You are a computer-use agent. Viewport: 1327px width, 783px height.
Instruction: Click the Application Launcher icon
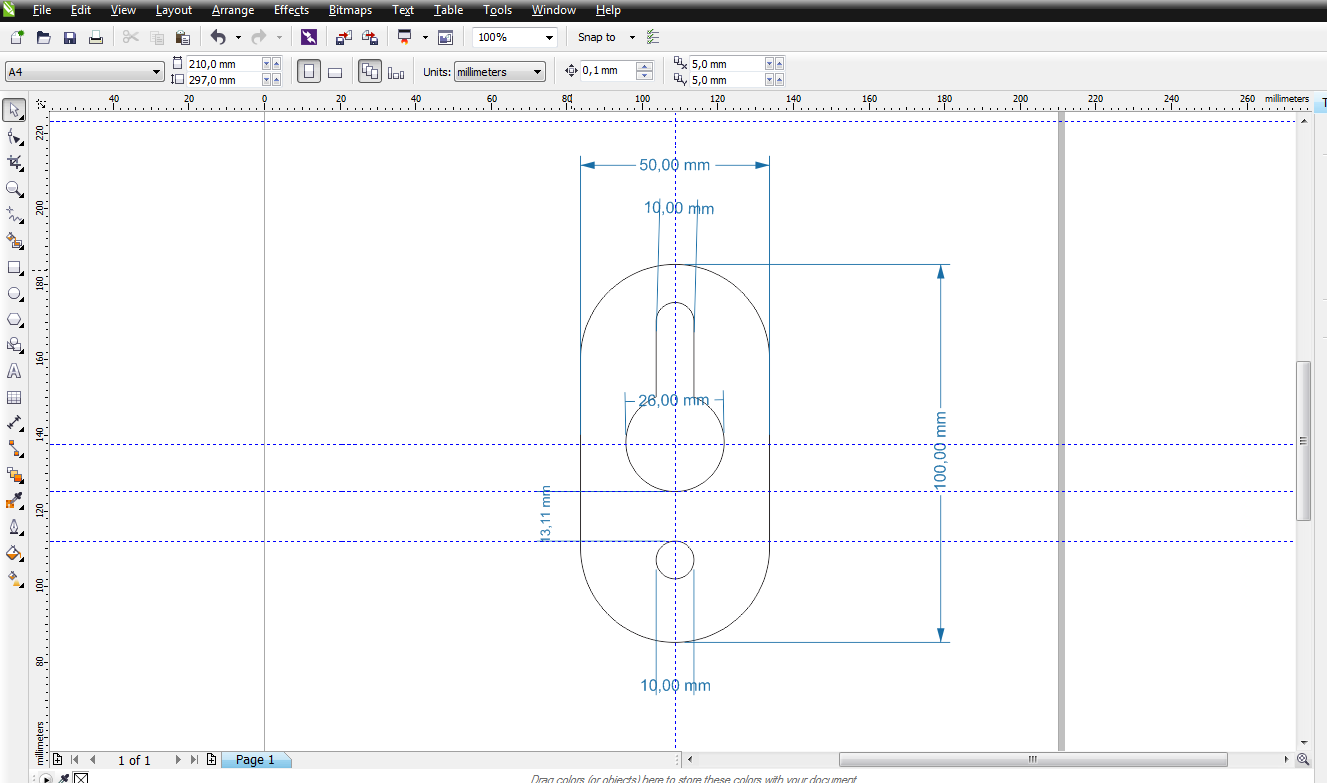[405, 37]
